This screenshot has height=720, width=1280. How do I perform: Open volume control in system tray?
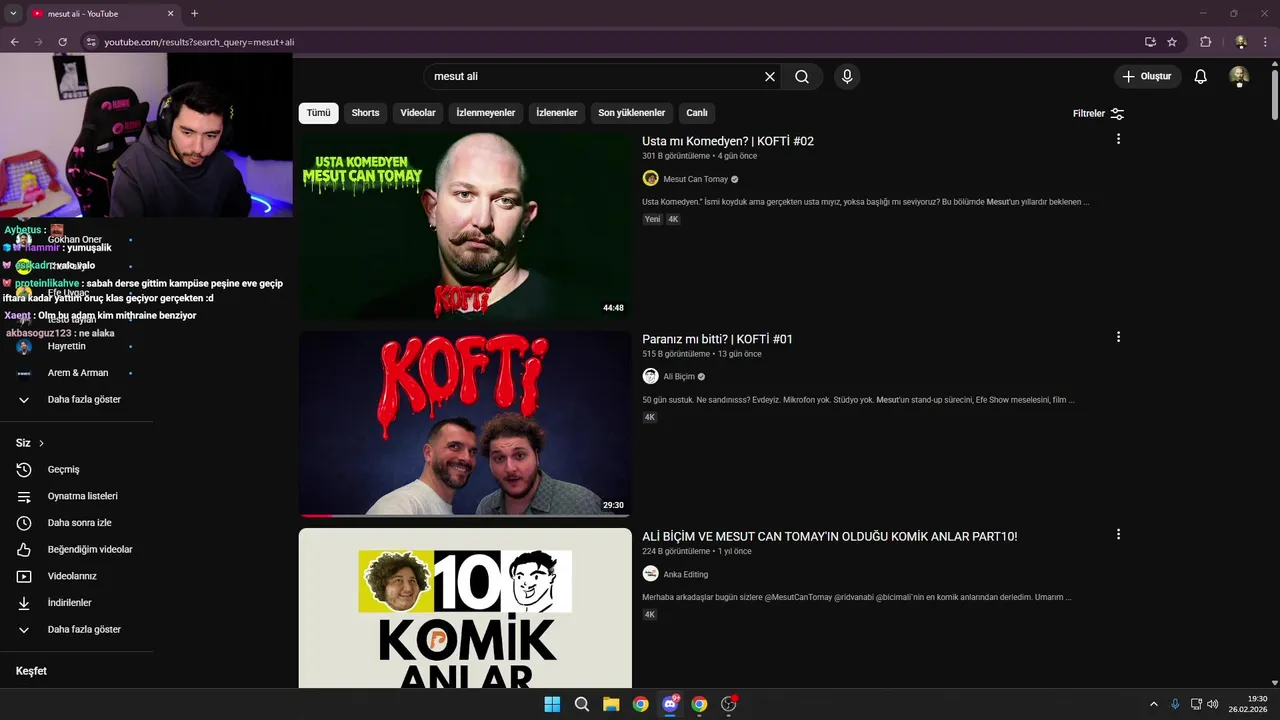1213,704
